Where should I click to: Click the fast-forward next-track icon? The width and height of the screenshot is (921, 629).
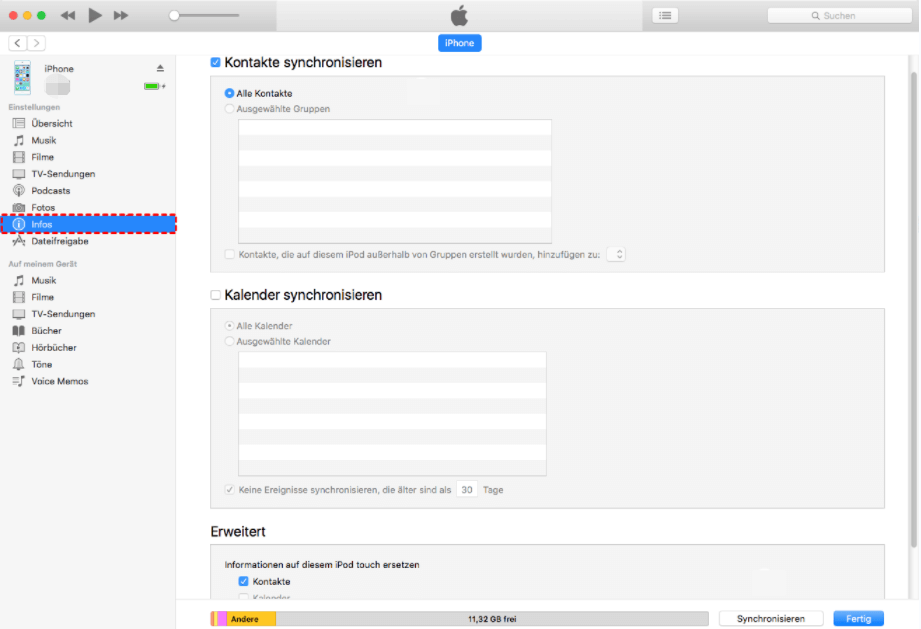pyautogui.click(x=121, y=16)
